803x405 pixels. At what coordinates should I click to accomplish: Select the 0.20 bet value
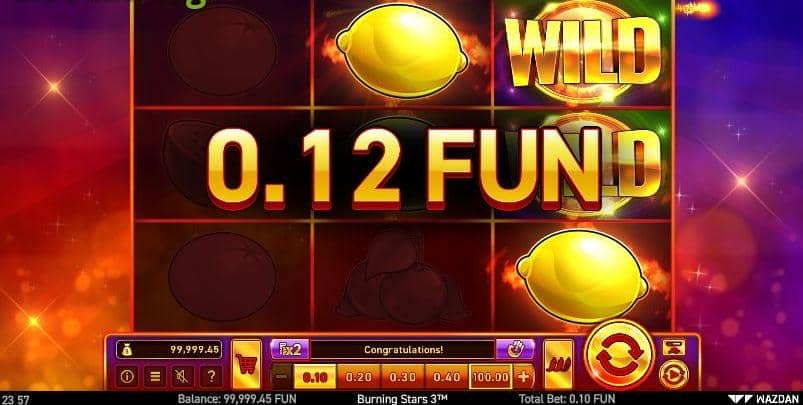(x=358, y=377)
